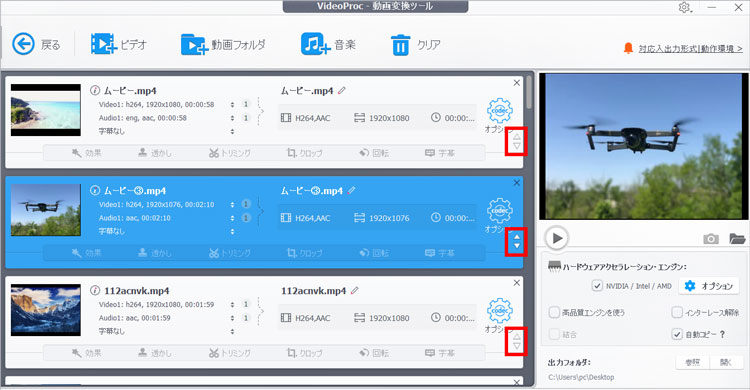
Task: Expand Video1 track selector of ムービー.mp4
Action: tap(232, 104)
